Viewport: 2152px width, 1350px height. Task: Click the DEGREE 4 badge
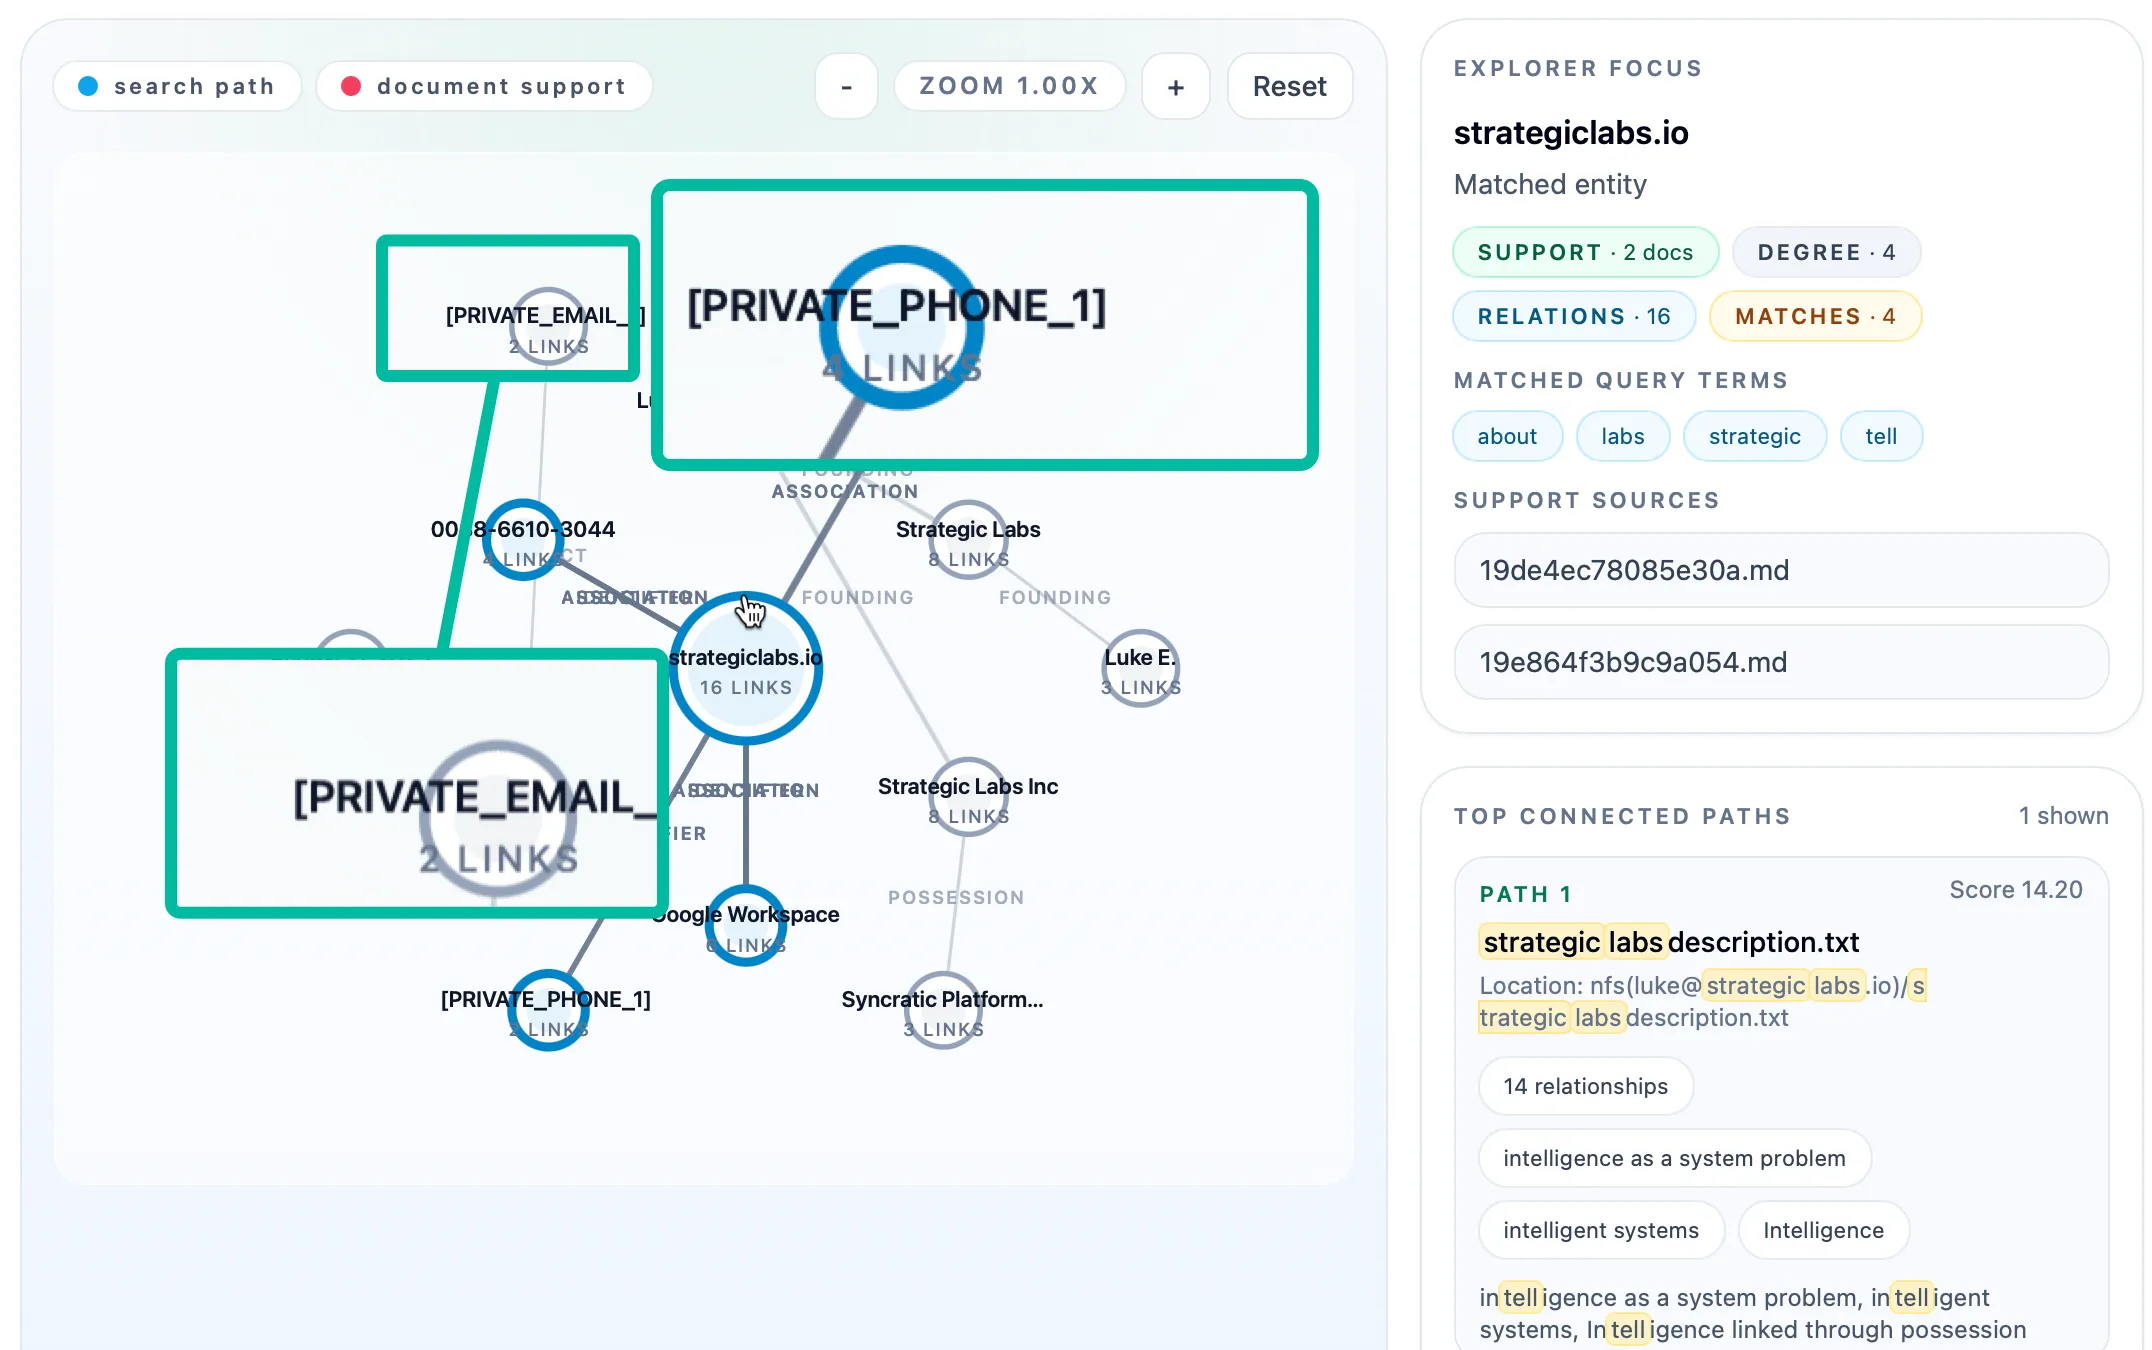tap(1826, 252)
